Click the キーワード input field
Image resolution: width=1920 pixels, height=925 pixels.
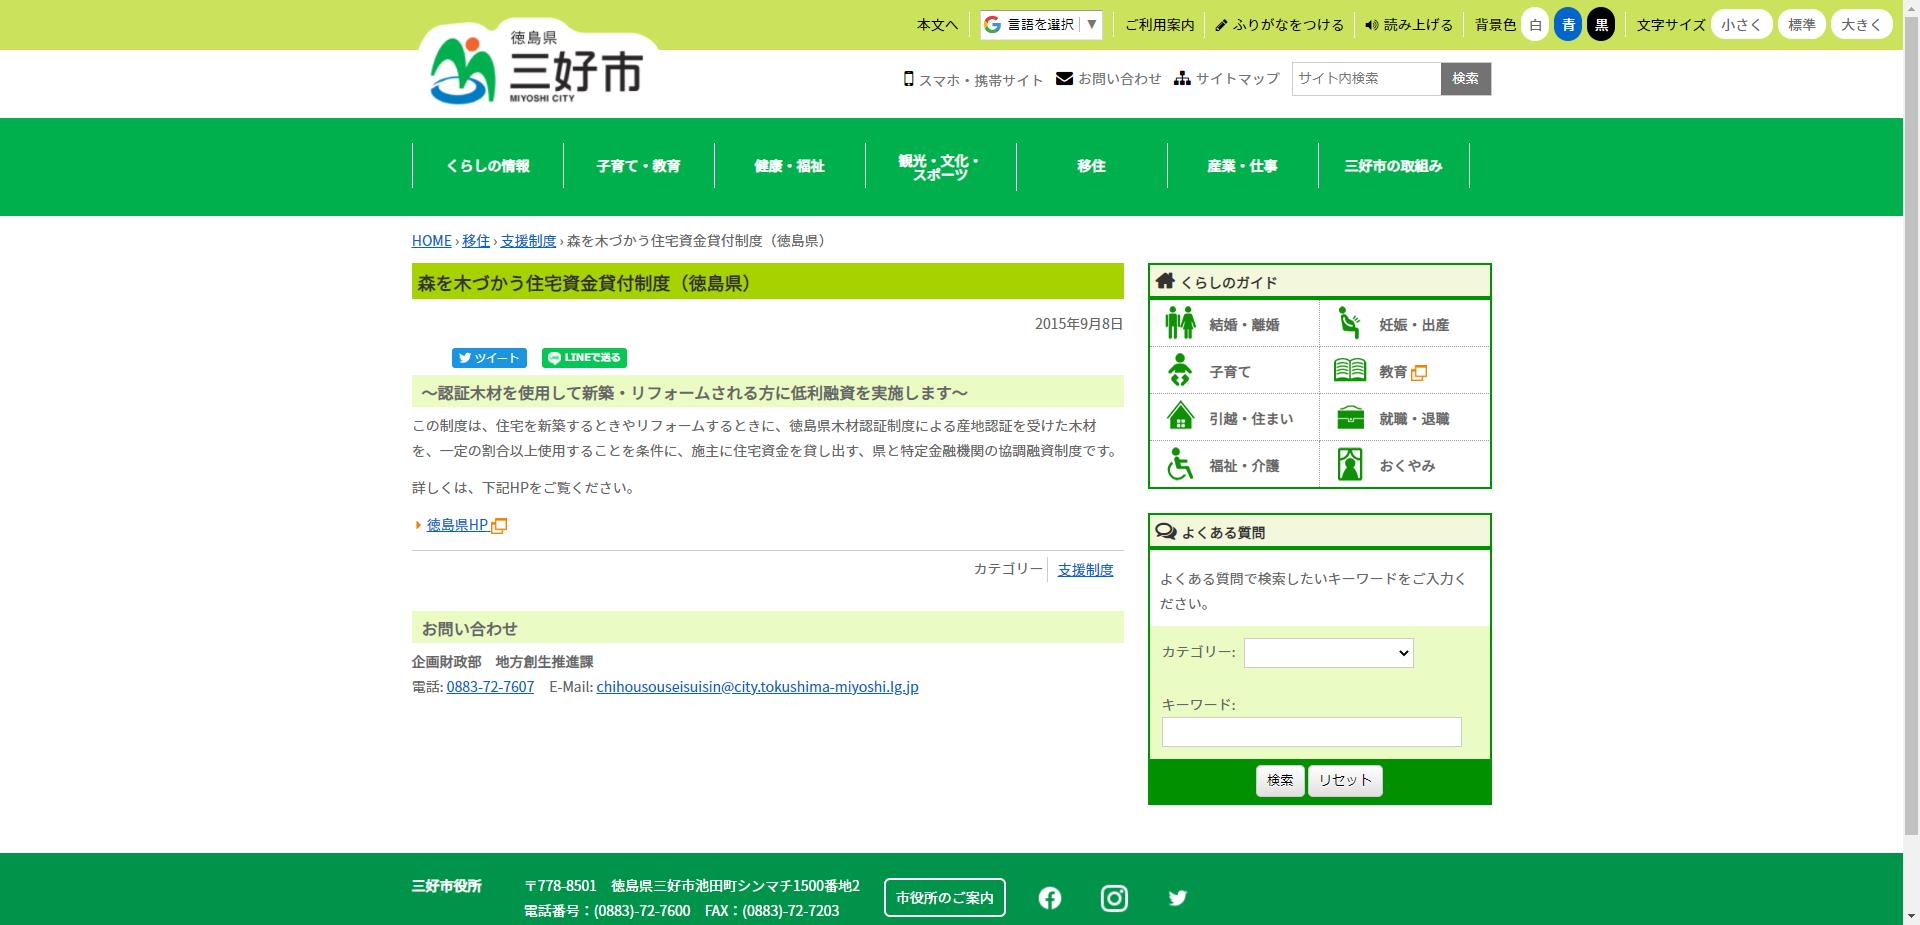tap(1311, 732)
